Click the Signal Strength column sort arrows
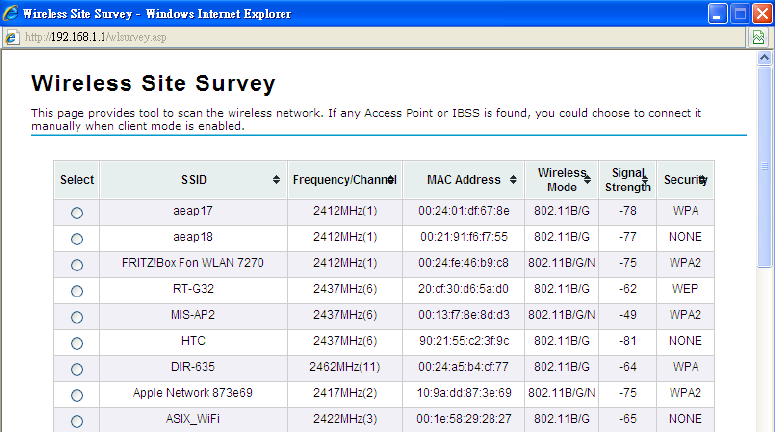This screenshot has width=775, height=432. click(645, 180)
